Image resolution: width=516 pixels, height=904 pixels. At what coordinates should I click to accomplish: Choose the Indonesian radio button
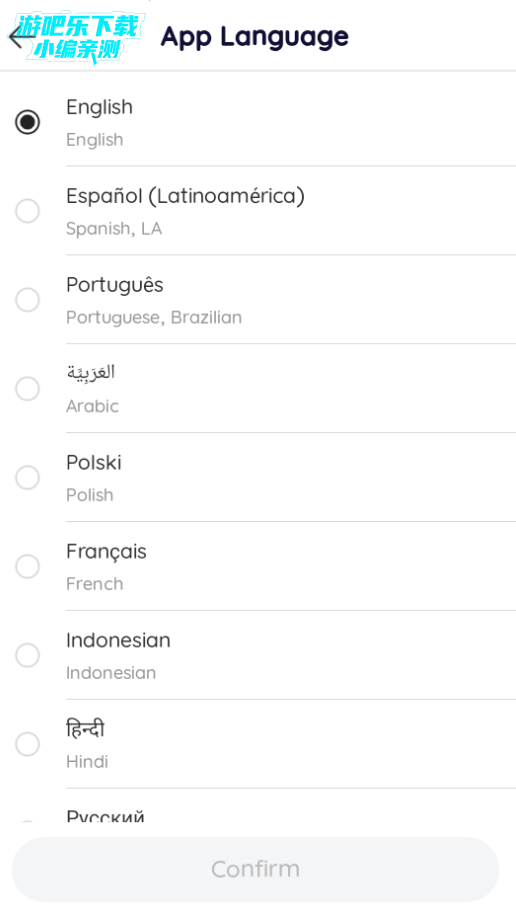[27, 655]
